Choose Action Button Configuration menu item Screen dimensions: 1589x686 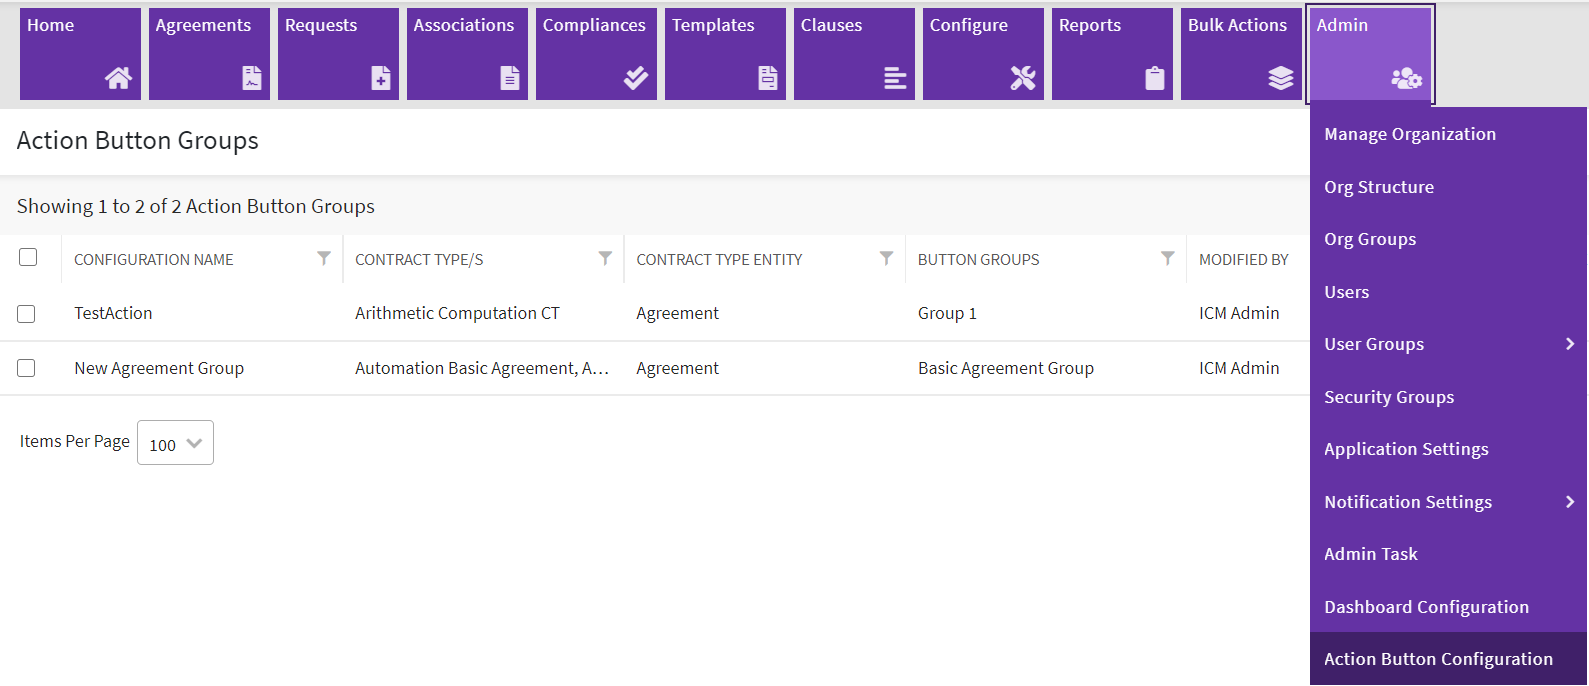(x=1438, y=659)
